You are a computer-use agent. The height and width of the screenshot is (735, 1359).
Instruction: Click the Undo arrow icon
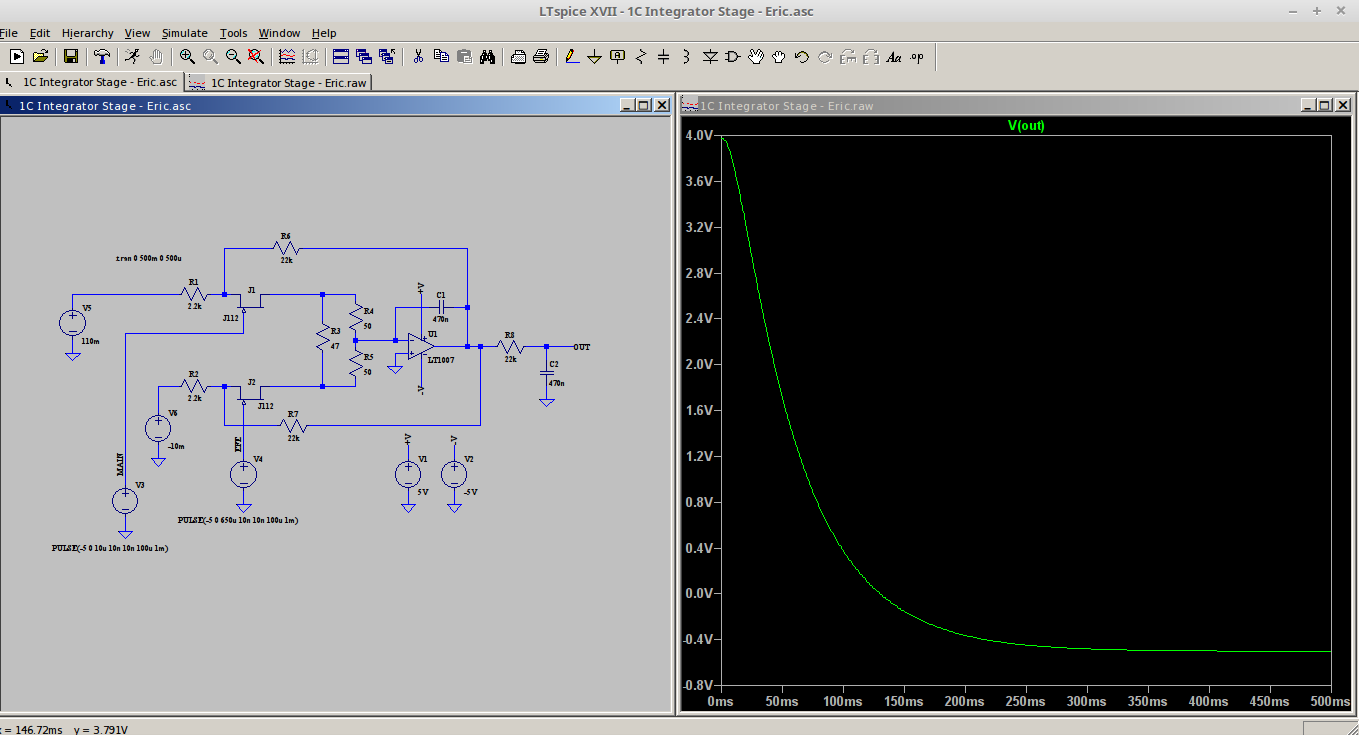point(801,57)
